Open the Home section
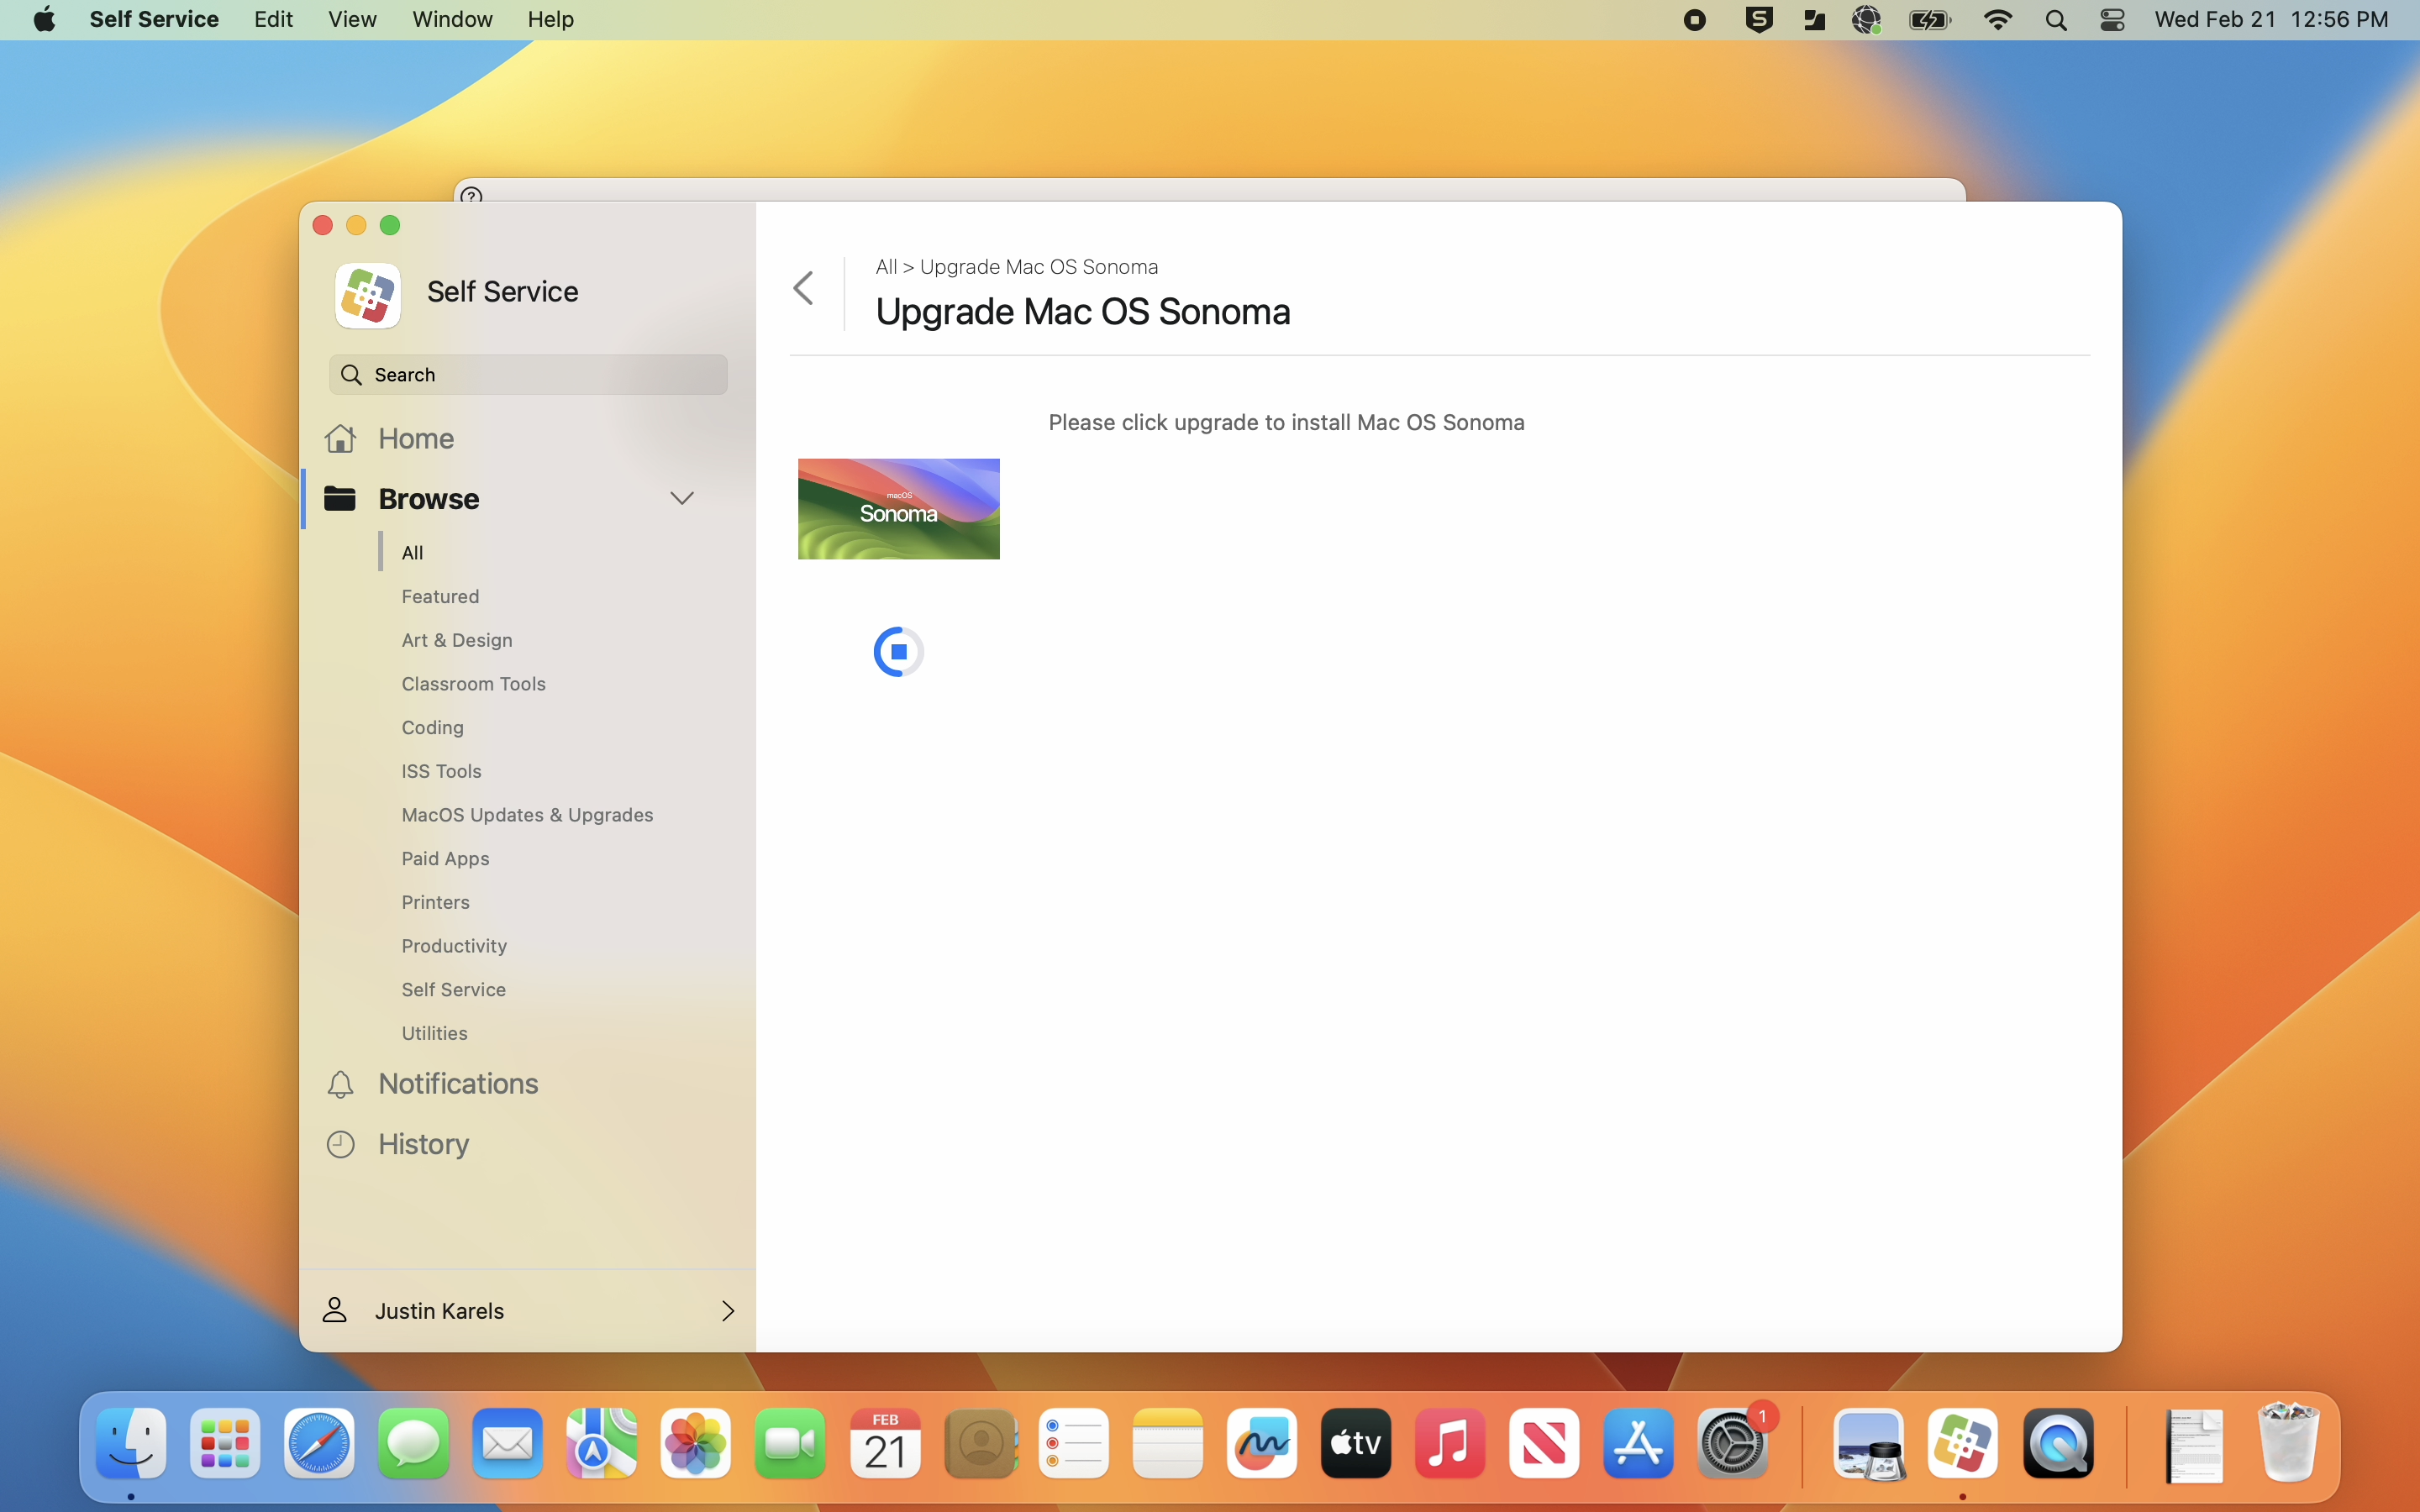 [x=416, y=438]
